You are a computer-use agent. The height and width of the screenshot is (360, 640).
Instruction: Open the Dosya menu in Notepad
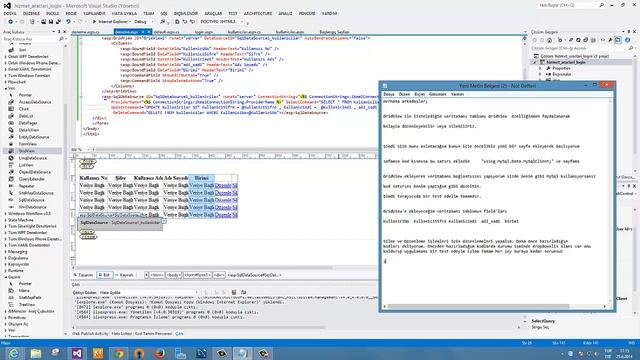pyautogui.click(x=389, y=94)
